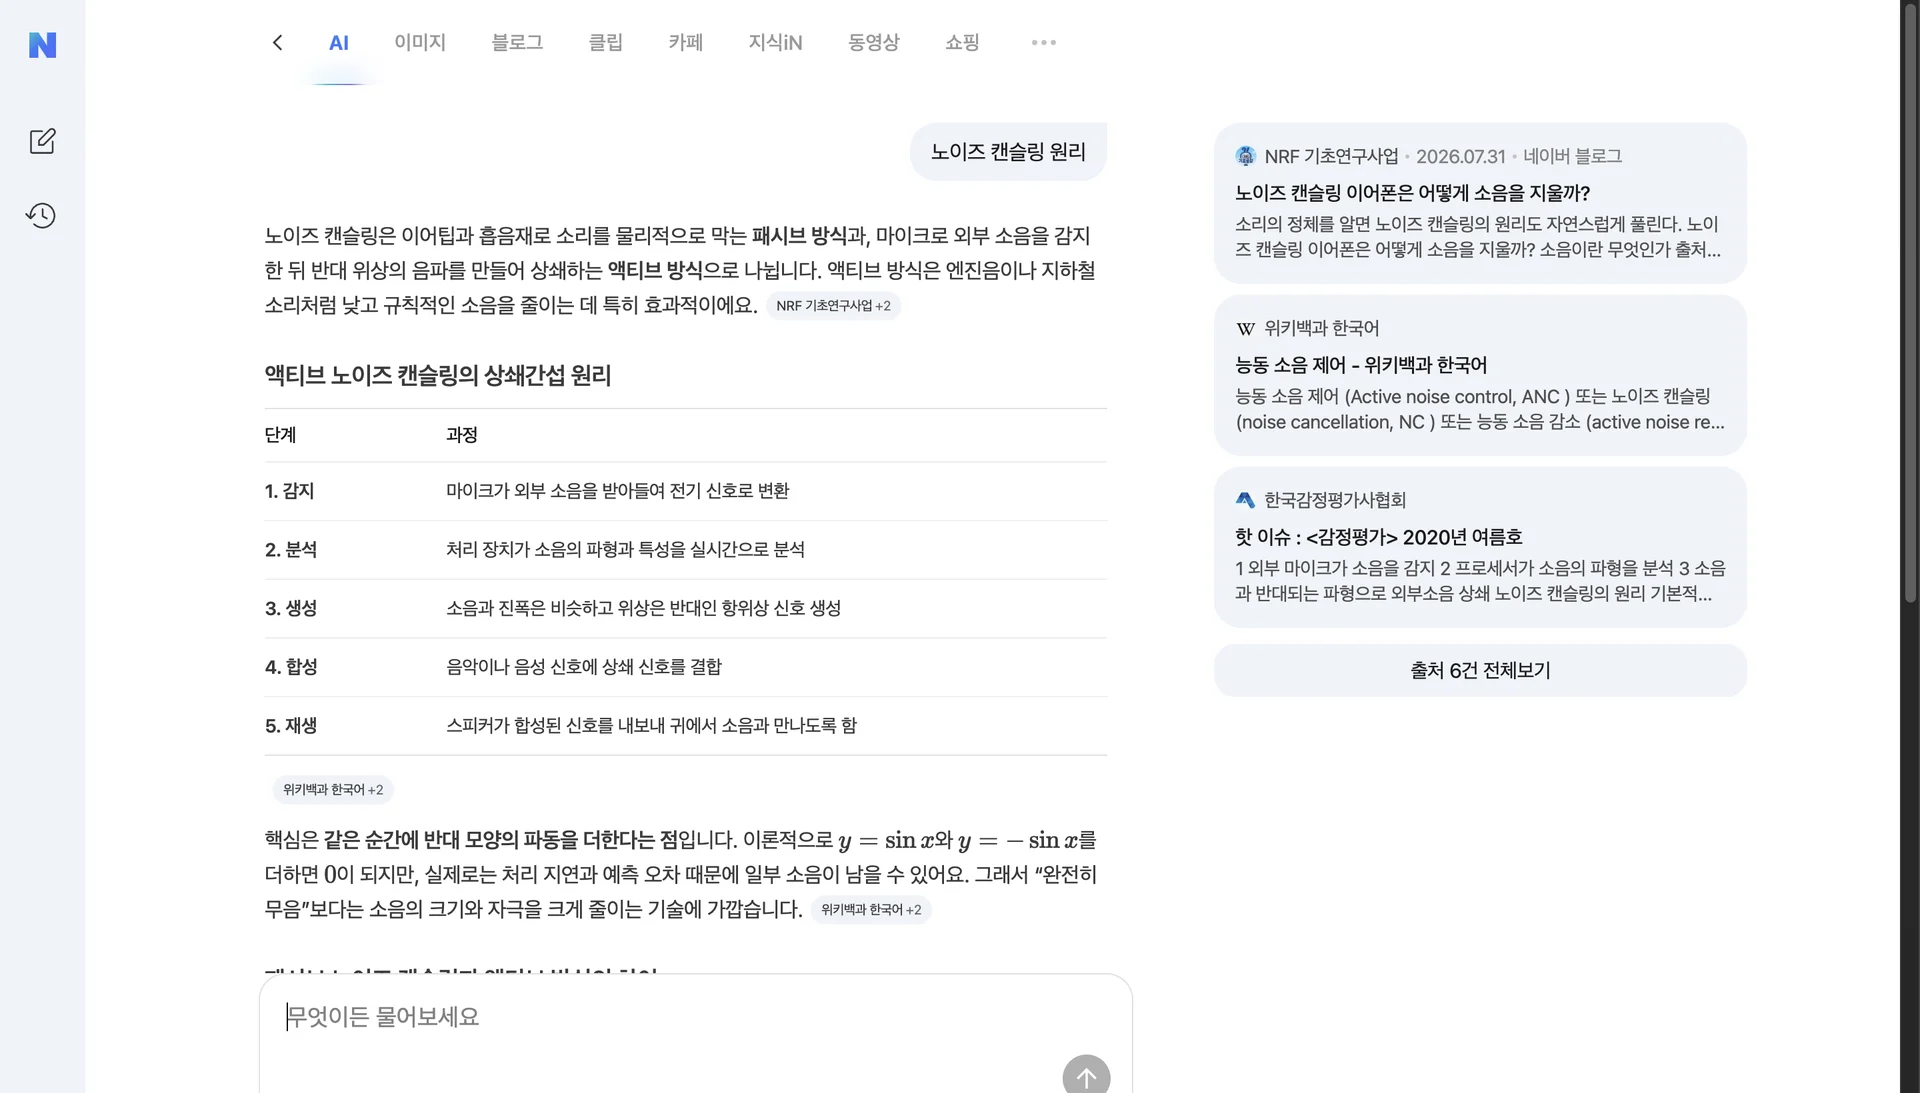Click the 한국감정평가사협회 source logo icon
The image size is (1920, 1093).
[x=1245, y=500]
